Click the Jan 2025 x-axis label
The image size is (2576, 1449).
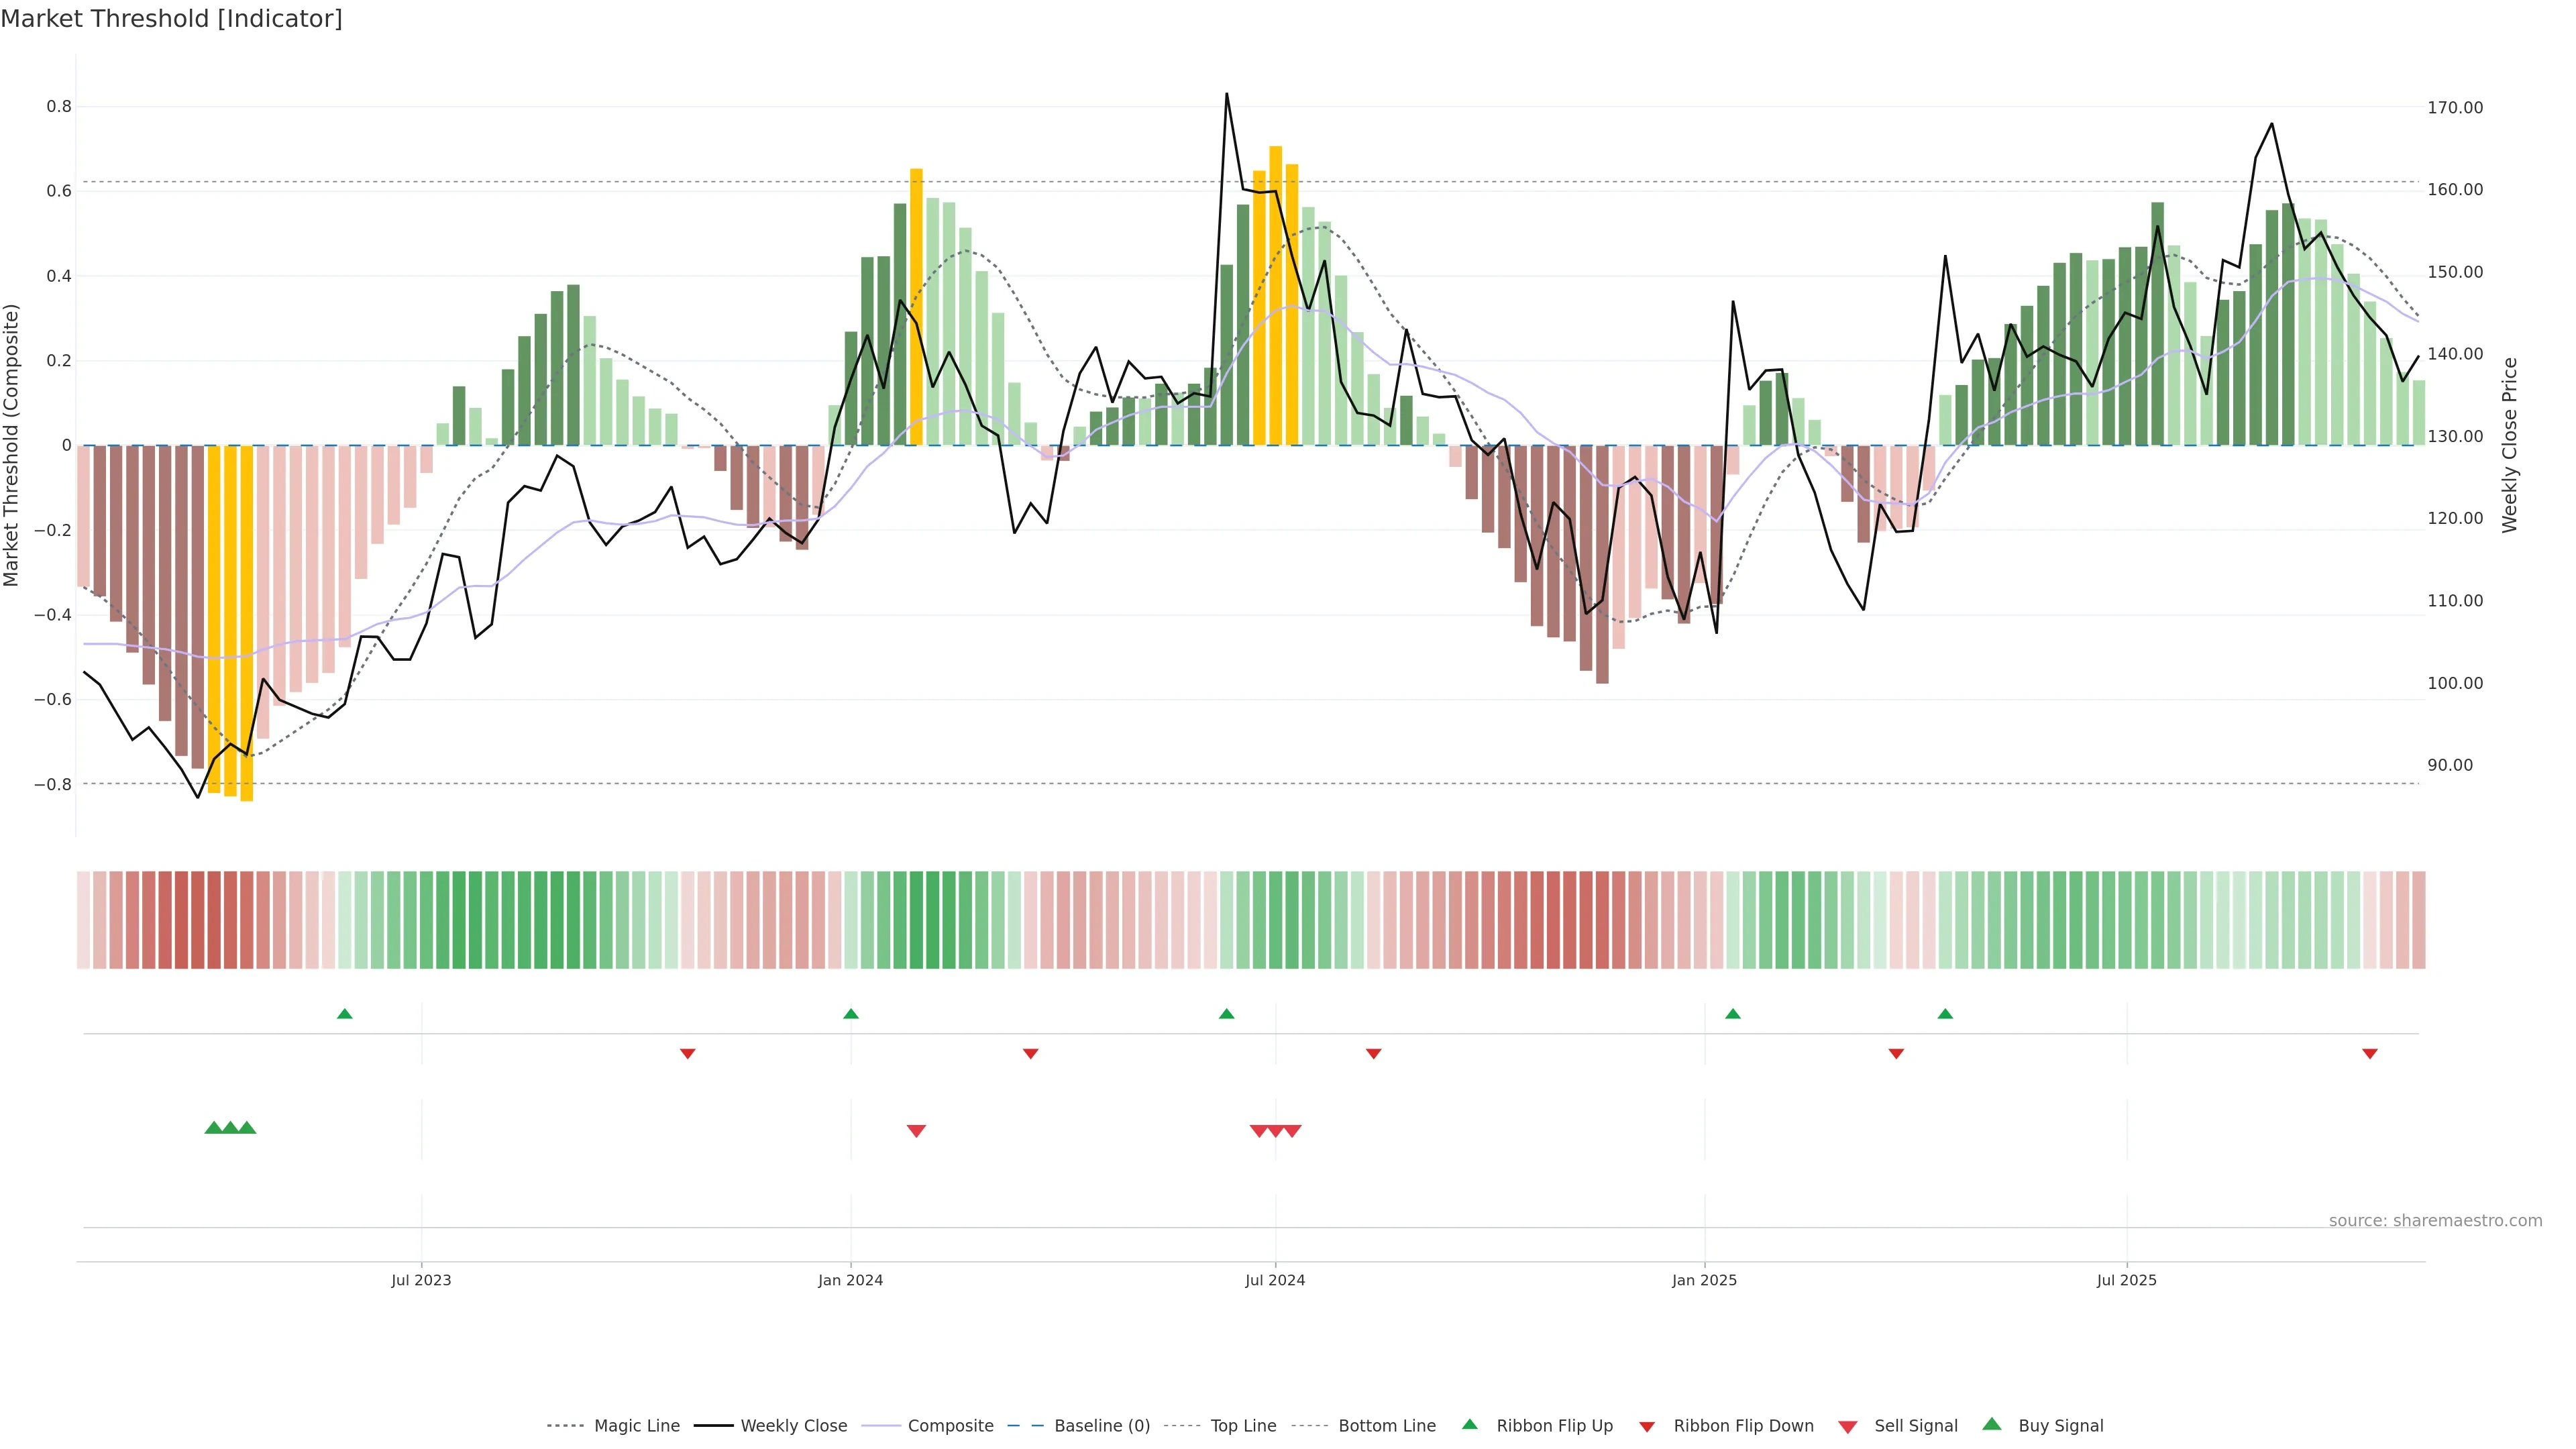tap(1704, 1280)
